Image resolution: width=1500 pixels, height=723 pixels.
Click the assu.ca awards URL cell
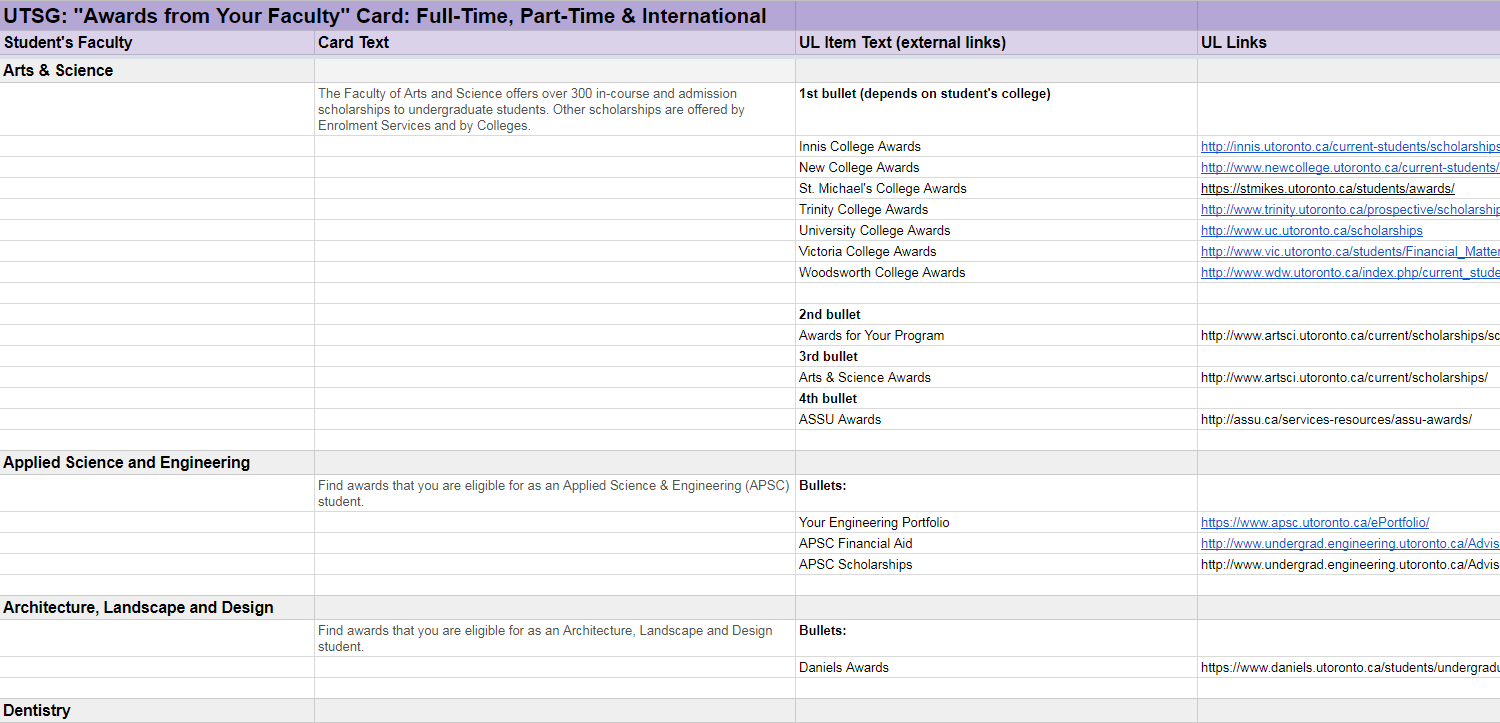click(1335, 420)
